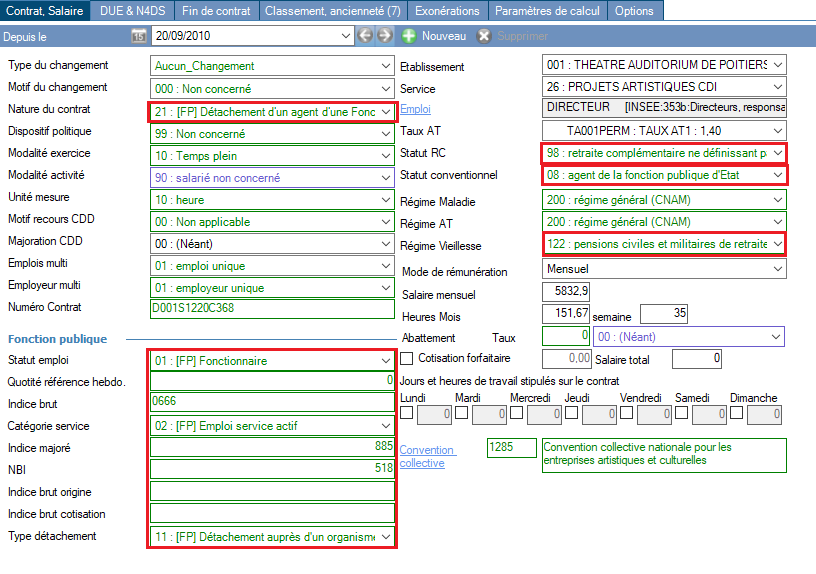The width and height of the screenshot is (816, 574).
Task: Click the calendar icon beside the date
Action: pos(139,36)
